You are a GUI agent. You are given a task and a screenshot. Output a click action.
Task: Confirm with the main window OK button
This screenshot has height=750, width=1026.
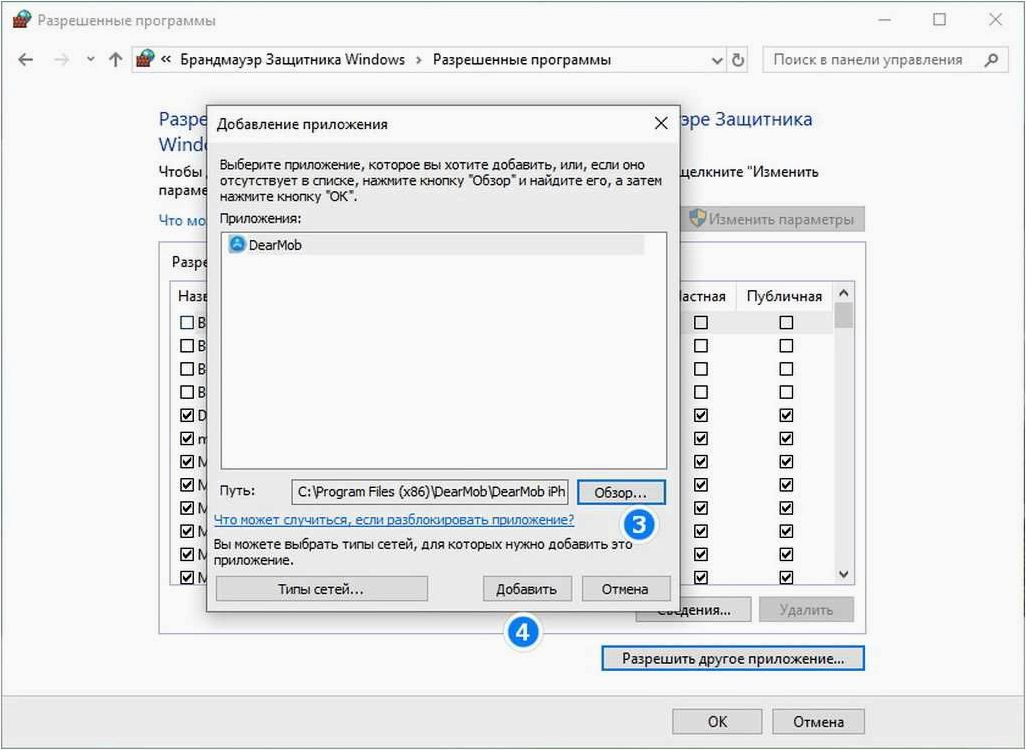tap(717, 721)
